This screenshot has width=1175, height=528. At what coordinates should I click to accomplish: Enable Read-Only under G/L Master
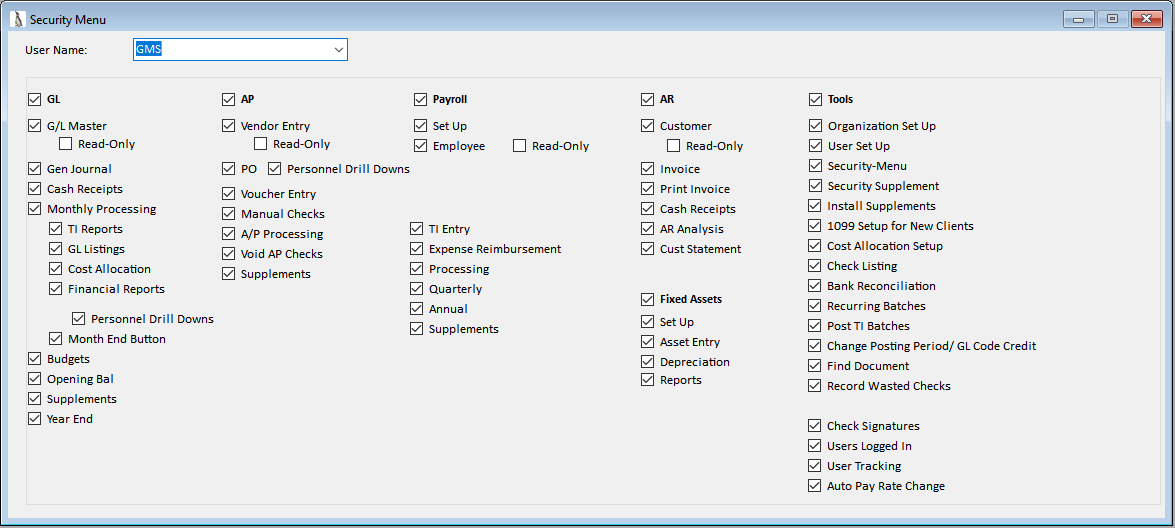point(66,144)
